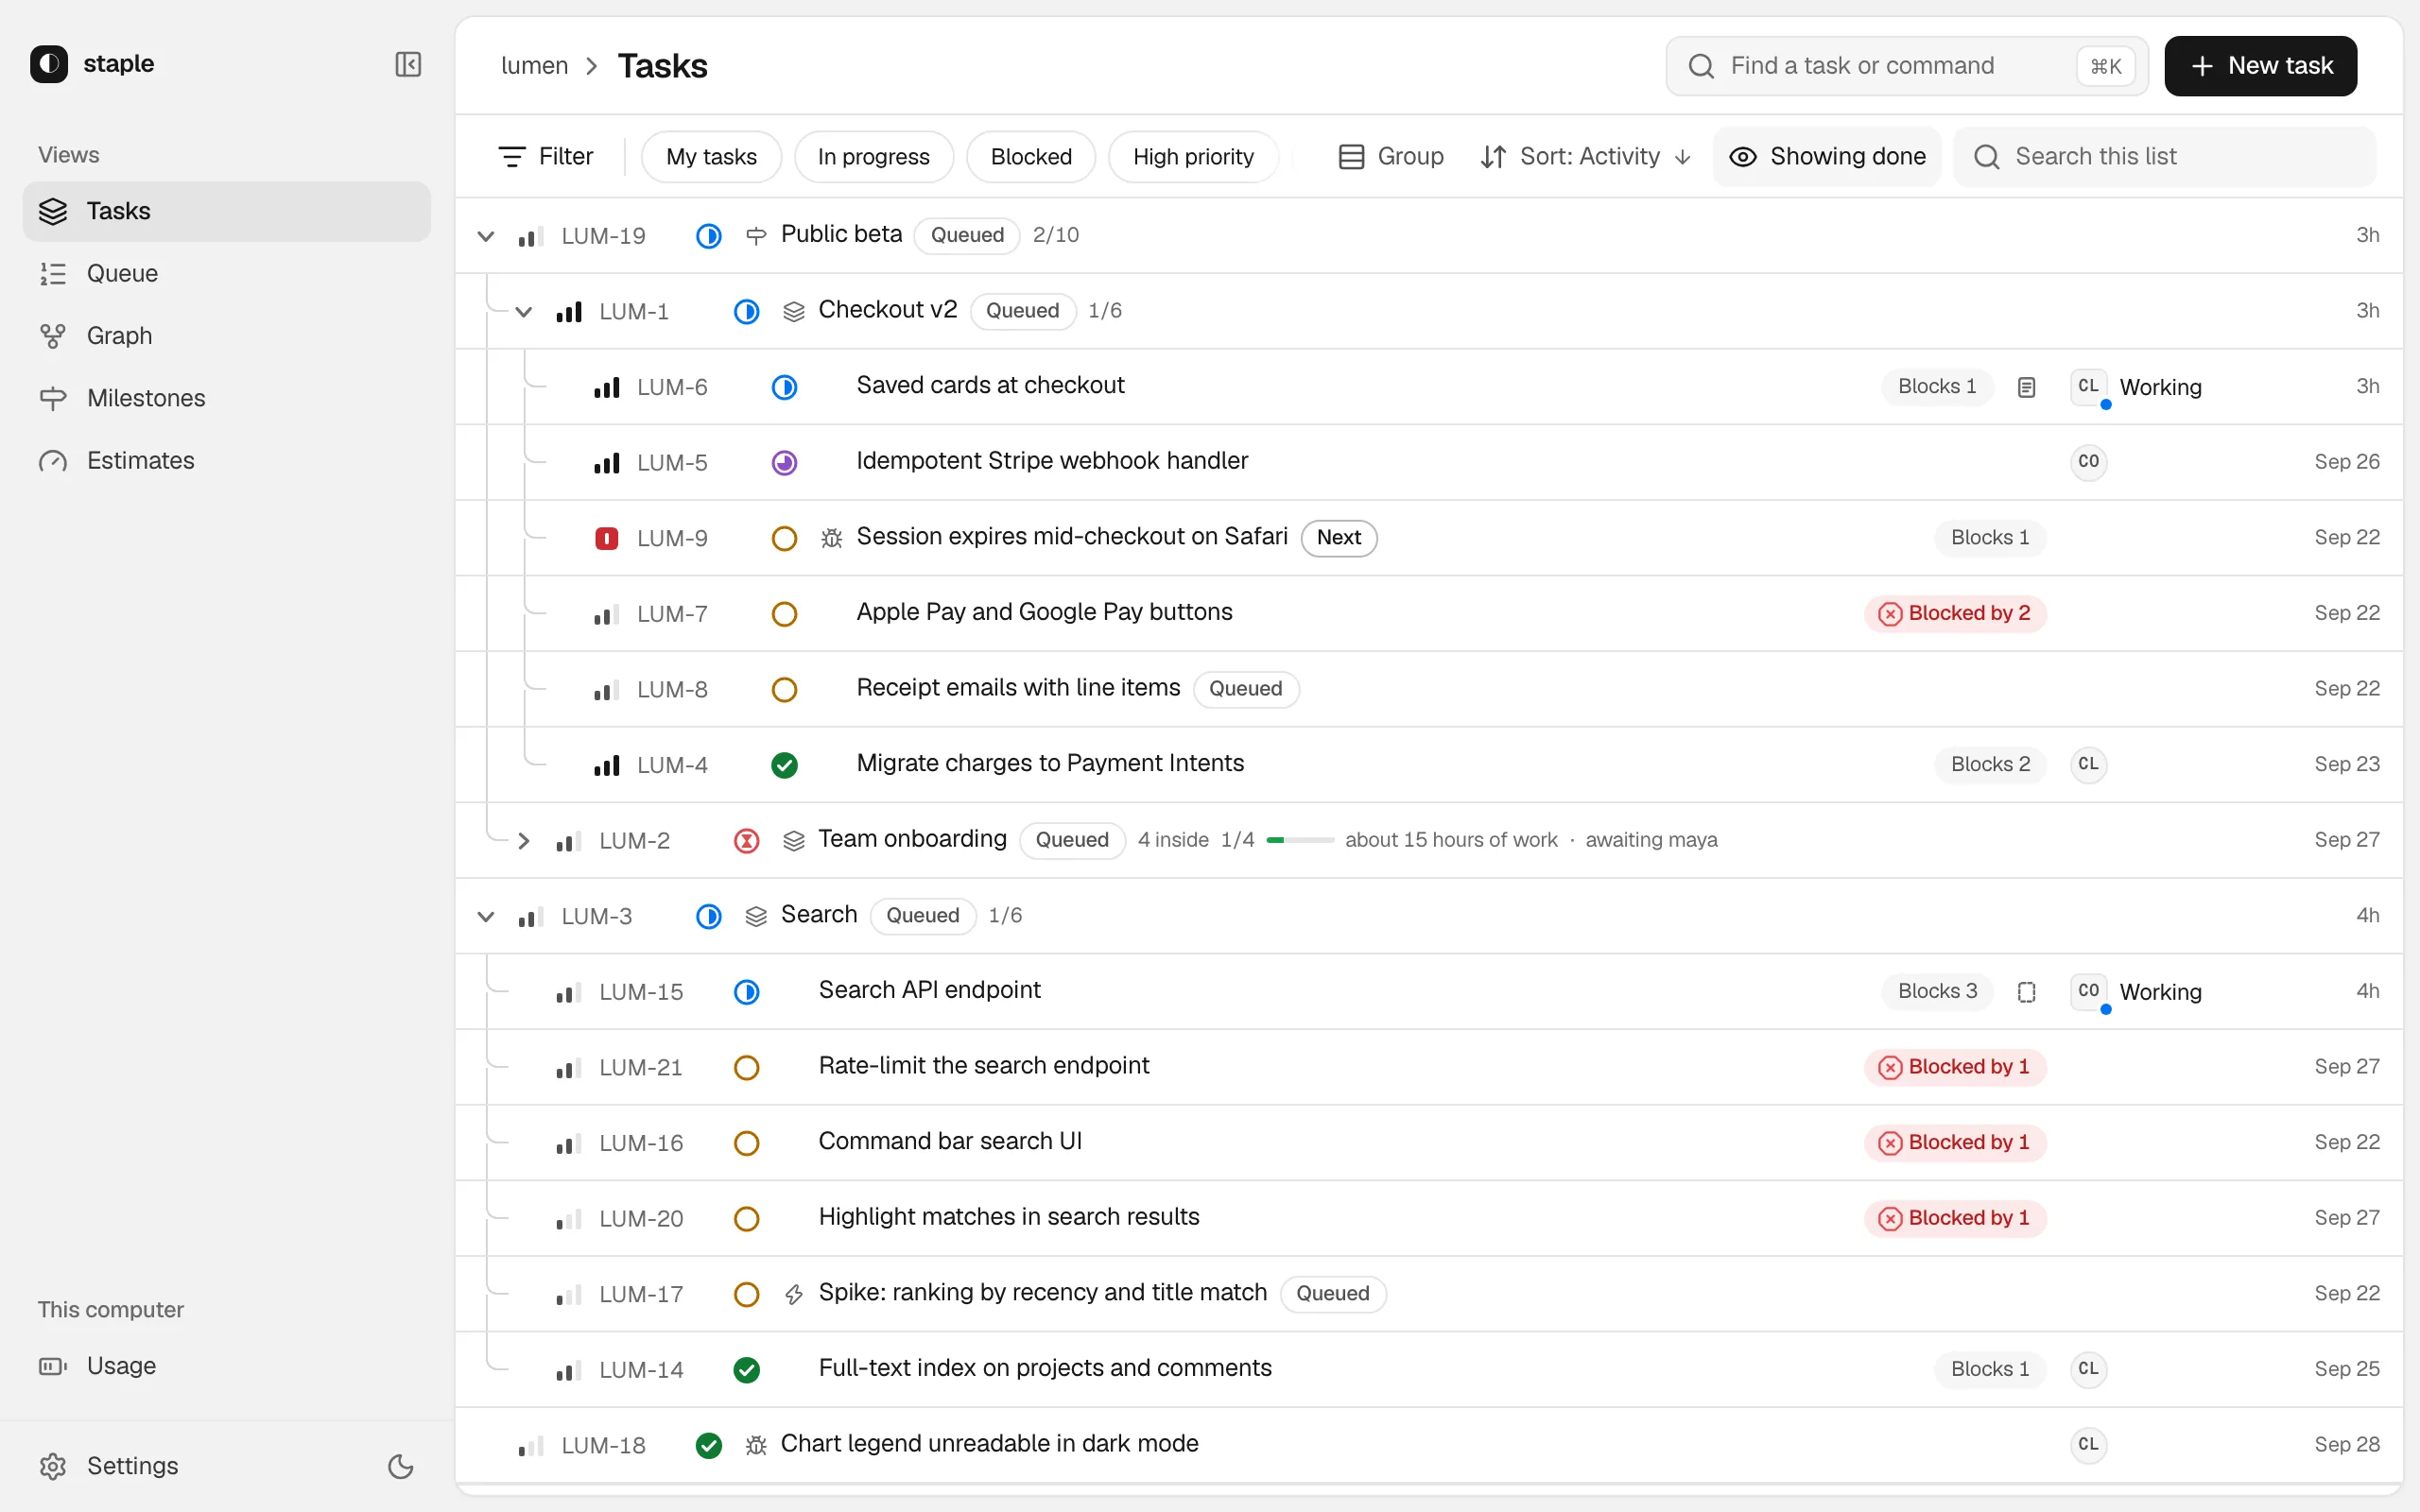Expand the LUM-2 Team onboarding group
Viewport: 2420px width, 1512px height.
click(x=523, y=841)
